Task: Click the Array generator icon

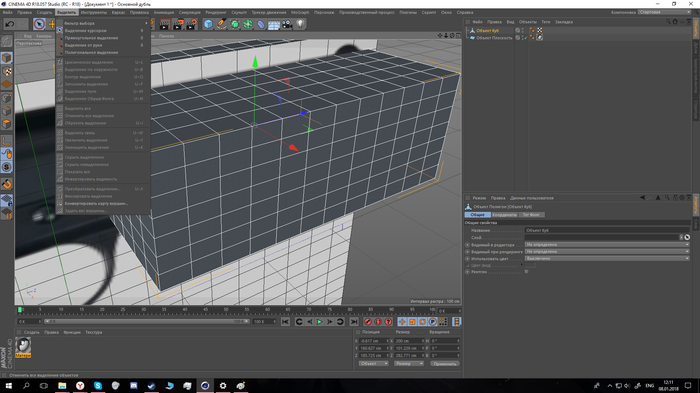Action: click(x=248, y=24)
